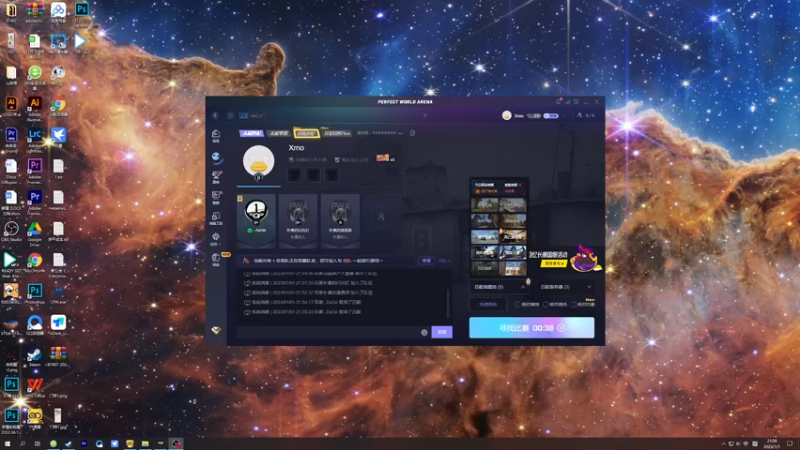Click into the chat message input field

[329, 332]
